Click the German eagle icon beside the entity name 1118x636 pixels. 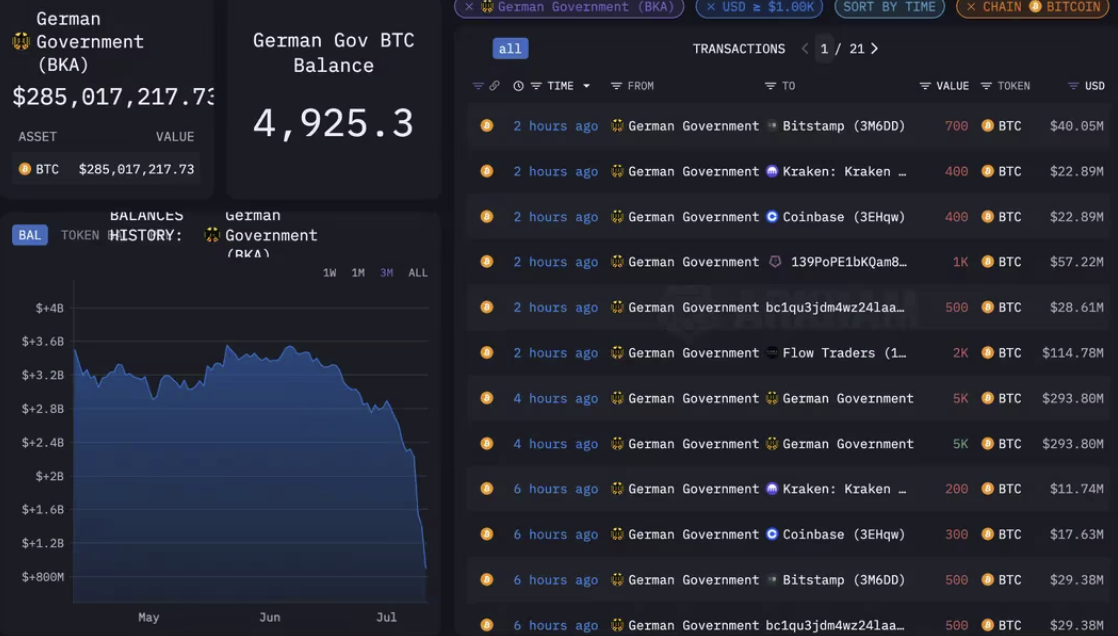pos(21,41)
